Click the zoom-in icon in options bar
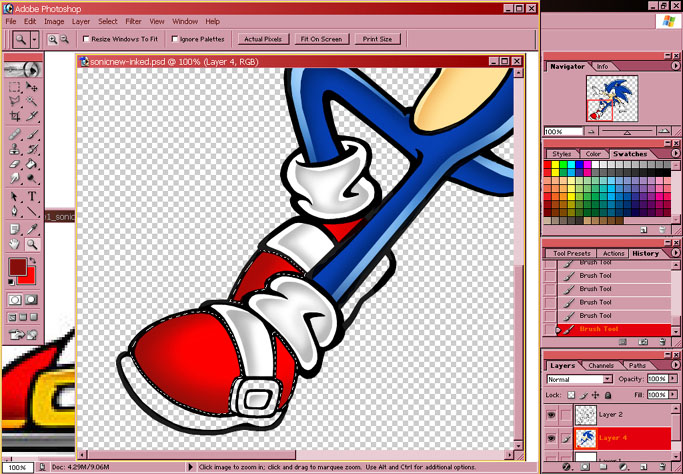The width and height of the screenshot is (683, 474). (x=53, y=39)
